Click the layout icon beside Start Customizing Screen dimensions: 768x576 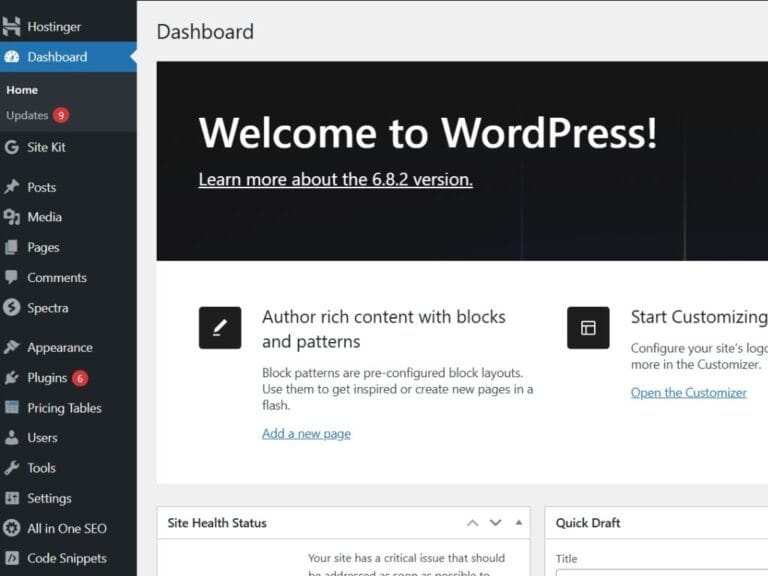click(x=588, y=328)
